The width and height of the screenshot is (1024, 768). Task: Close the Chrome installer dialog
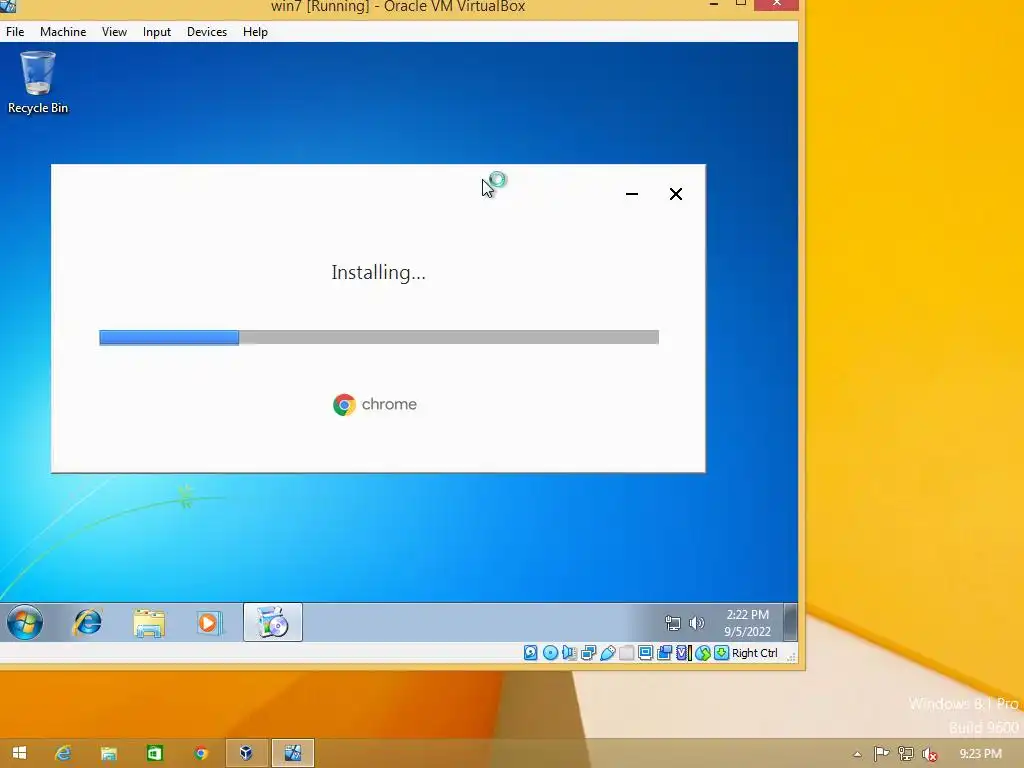click(x=676, y=194)
